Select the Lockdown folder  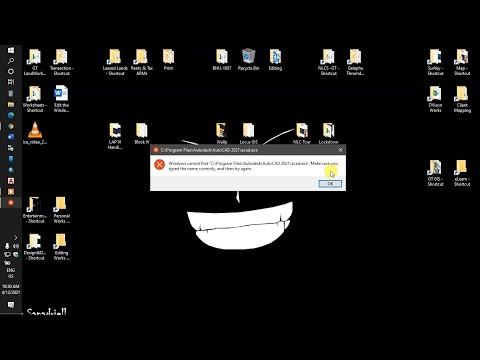(x=328, y=133)
